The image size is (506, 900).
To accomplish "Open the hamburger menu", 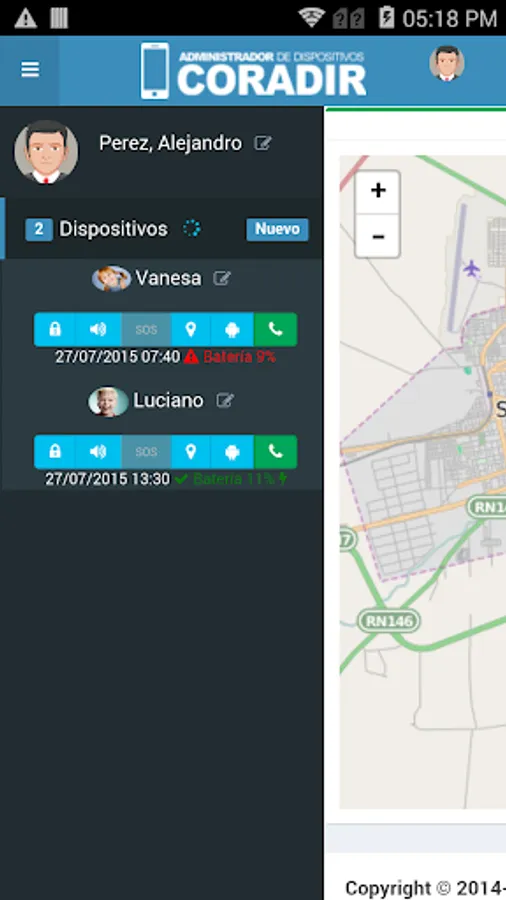I will 30,69.
